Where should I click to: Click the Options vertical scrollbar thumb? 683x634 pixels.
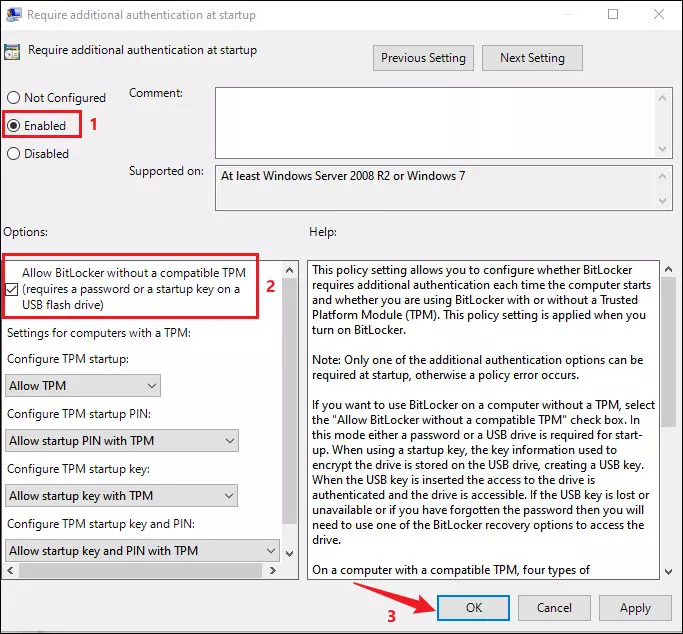coord(289,401)
